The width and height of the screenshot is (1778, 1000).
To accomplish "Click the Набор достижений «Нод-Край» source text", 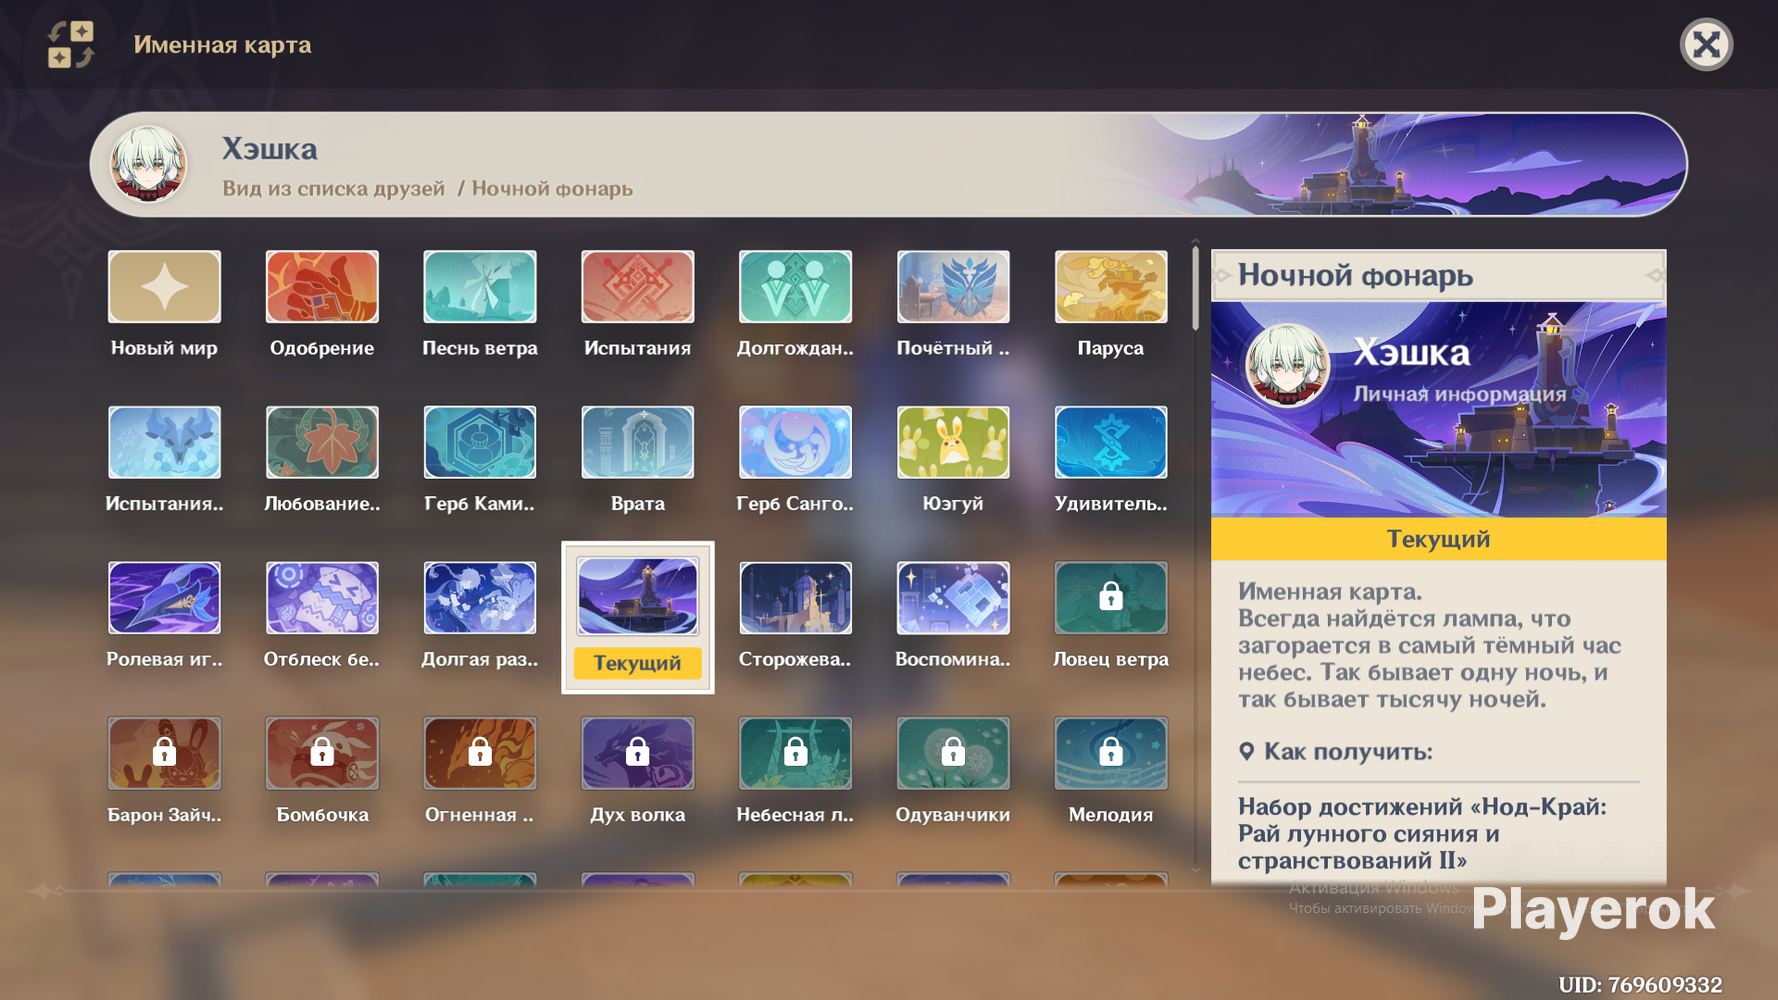I will [x=1422, y=834].
